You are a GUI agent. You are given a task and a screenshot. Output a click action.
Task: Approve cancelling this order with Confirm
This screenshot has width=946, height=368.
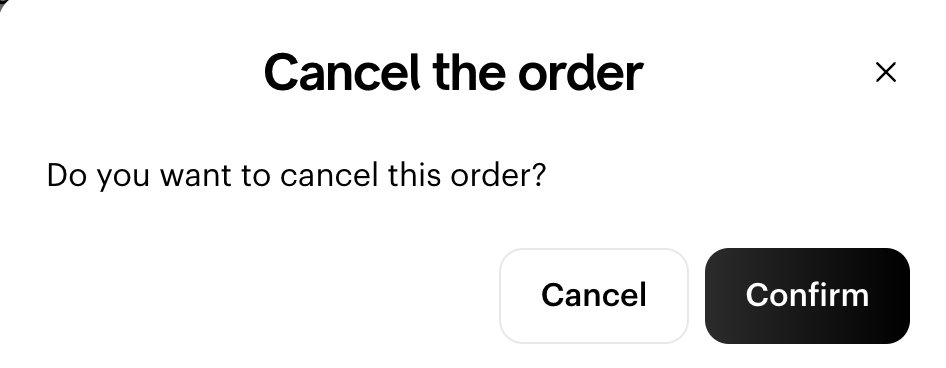tap(807, 296)
